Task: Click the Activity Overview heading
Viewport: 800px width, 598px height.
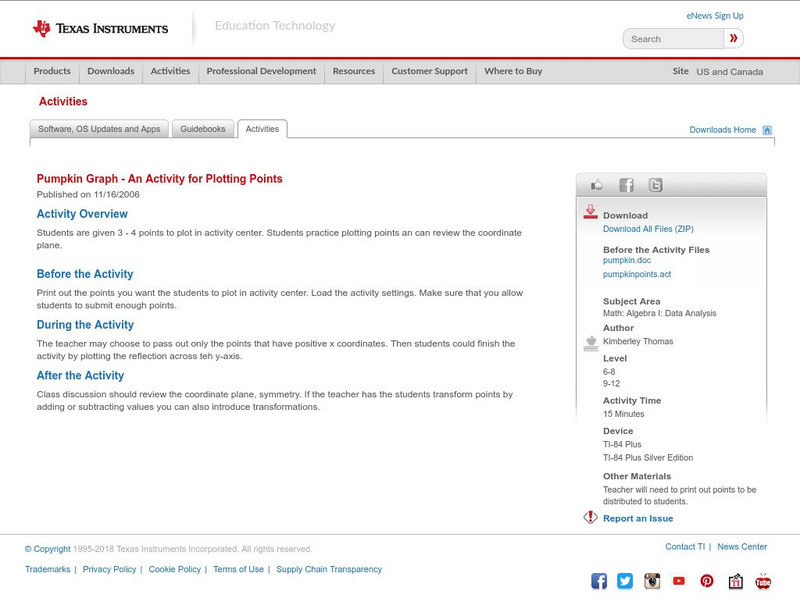Action: (x=82, y=214)
